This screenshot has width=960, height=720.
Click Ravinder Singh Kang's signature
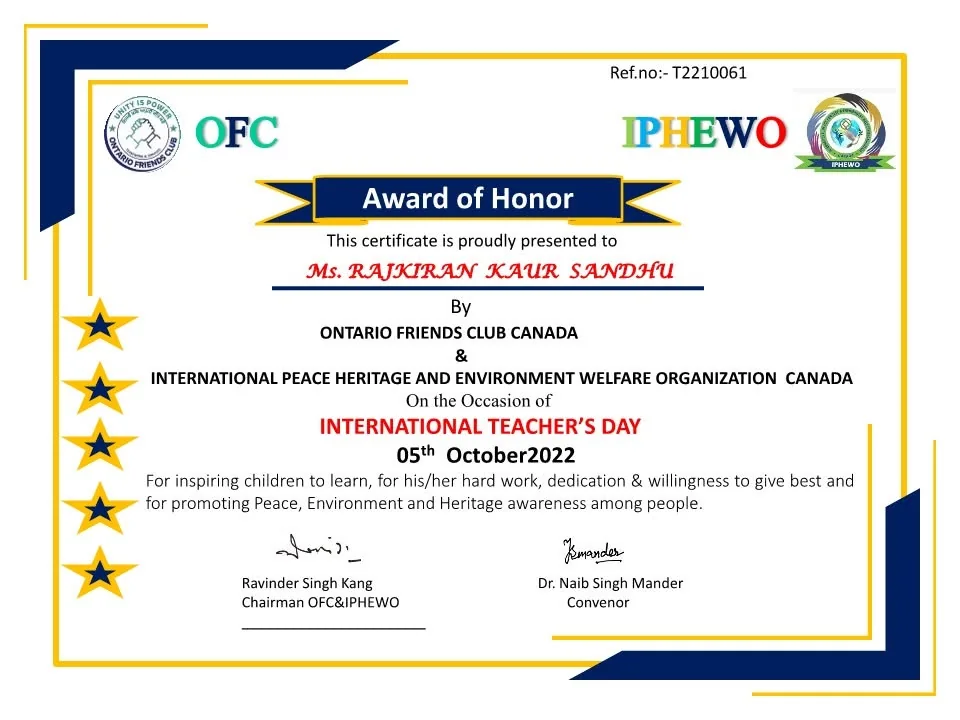tap(318, 548)
